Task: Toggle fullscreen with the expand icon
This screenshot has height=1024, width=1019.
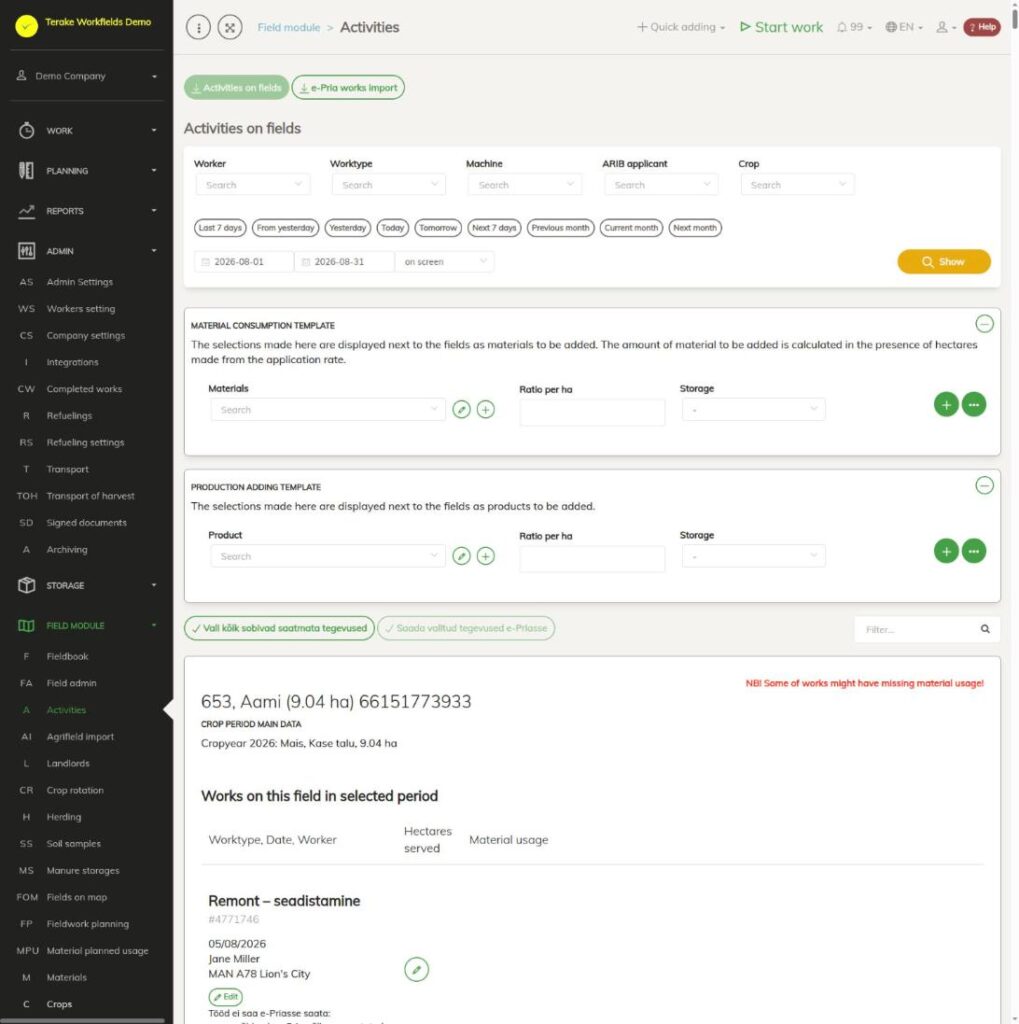Action: coord(230,27)
